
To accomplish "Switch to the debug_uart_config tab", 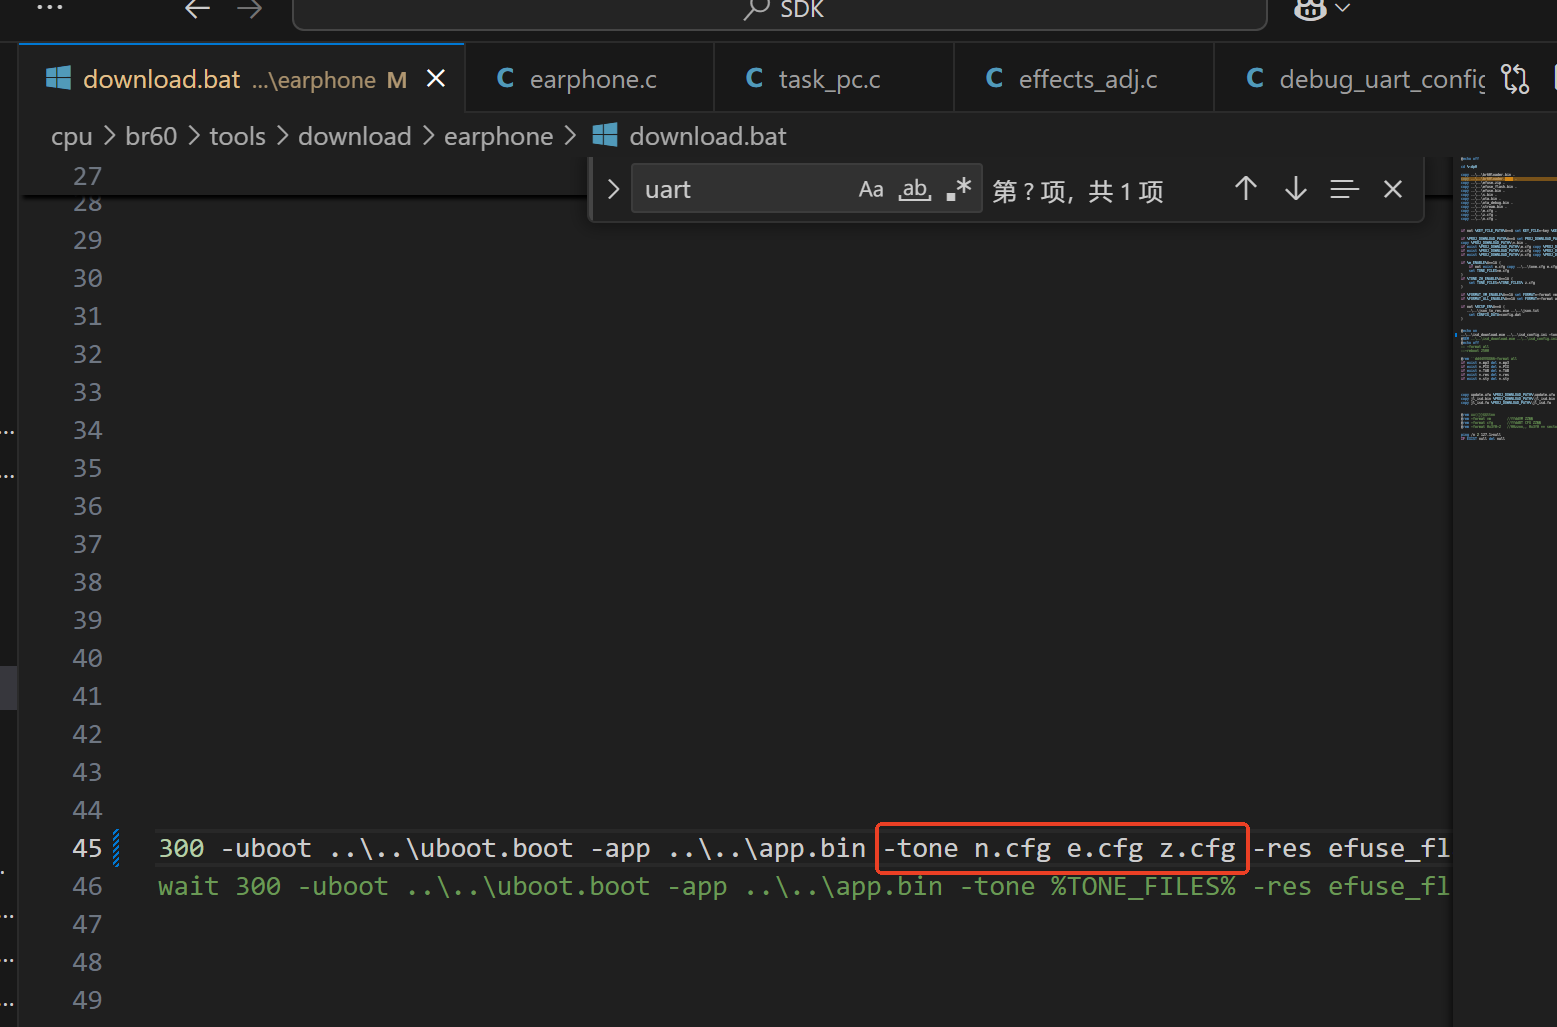I will click(x=1365, y=79).
